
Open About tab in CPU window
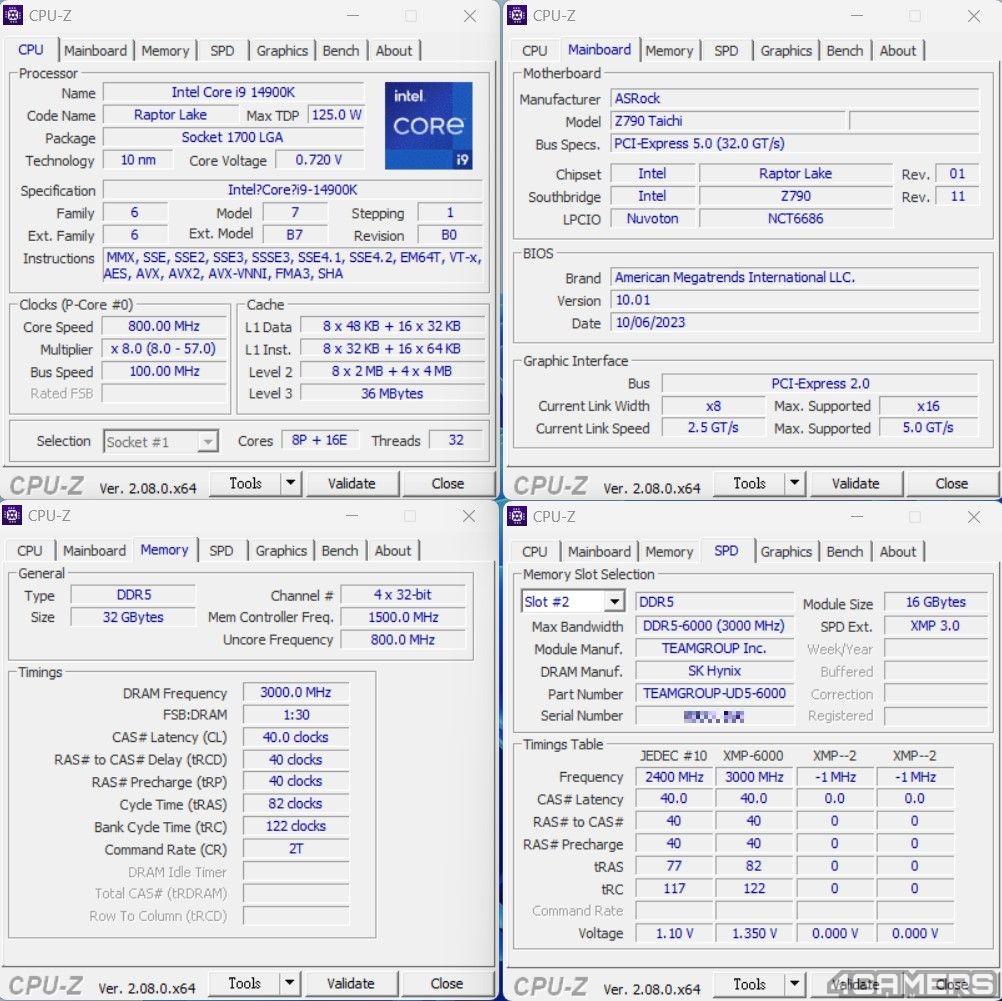tap(394, 50)
